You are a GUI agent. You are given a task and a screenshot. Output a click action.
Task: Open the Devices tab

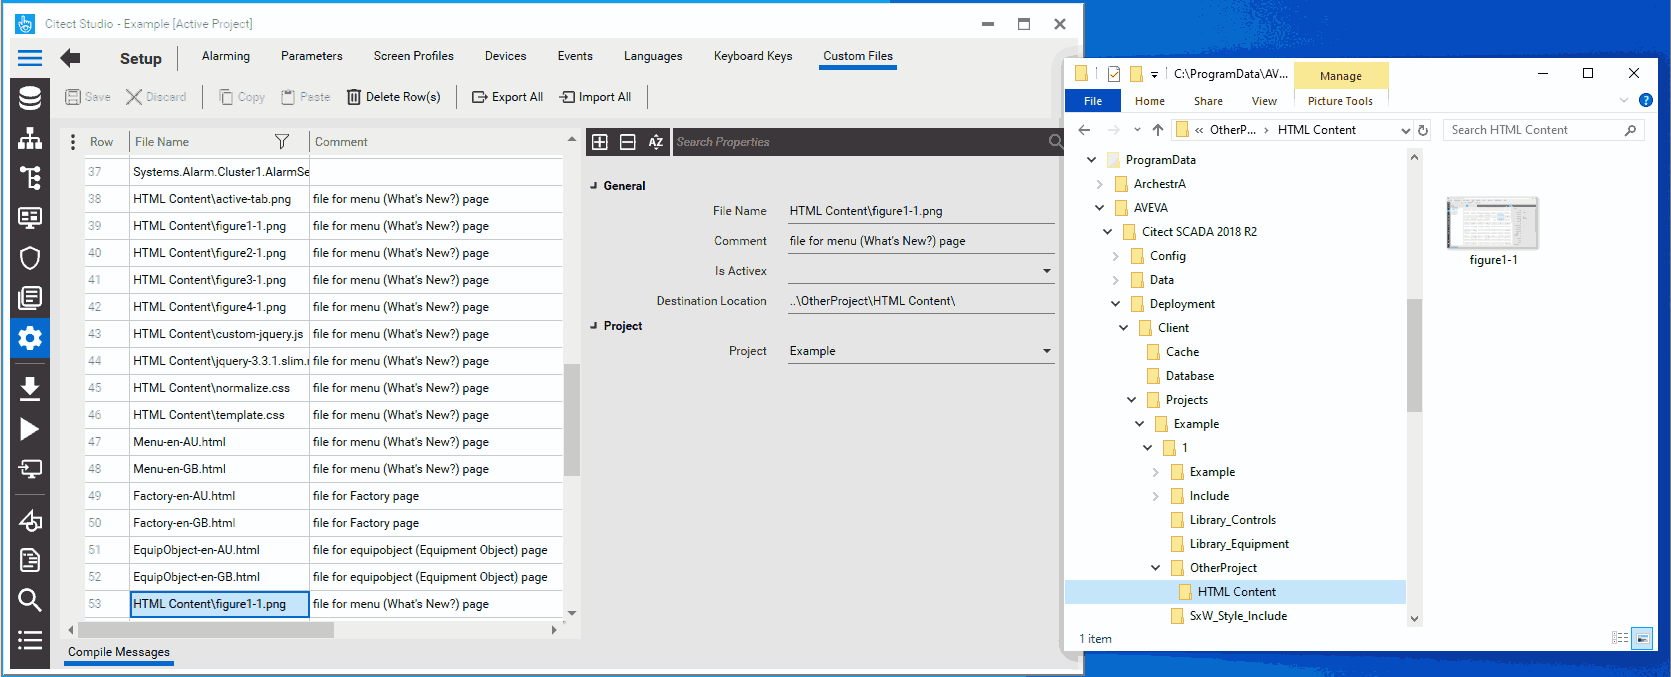[x=506, y=56]
